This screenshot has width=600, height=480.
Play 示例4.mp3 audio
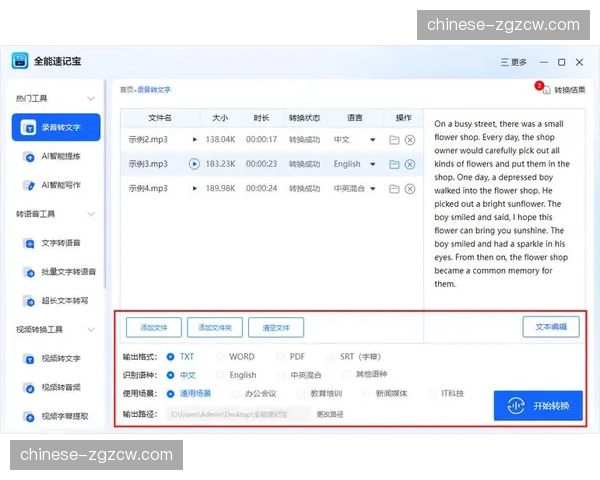pos(195,189)
